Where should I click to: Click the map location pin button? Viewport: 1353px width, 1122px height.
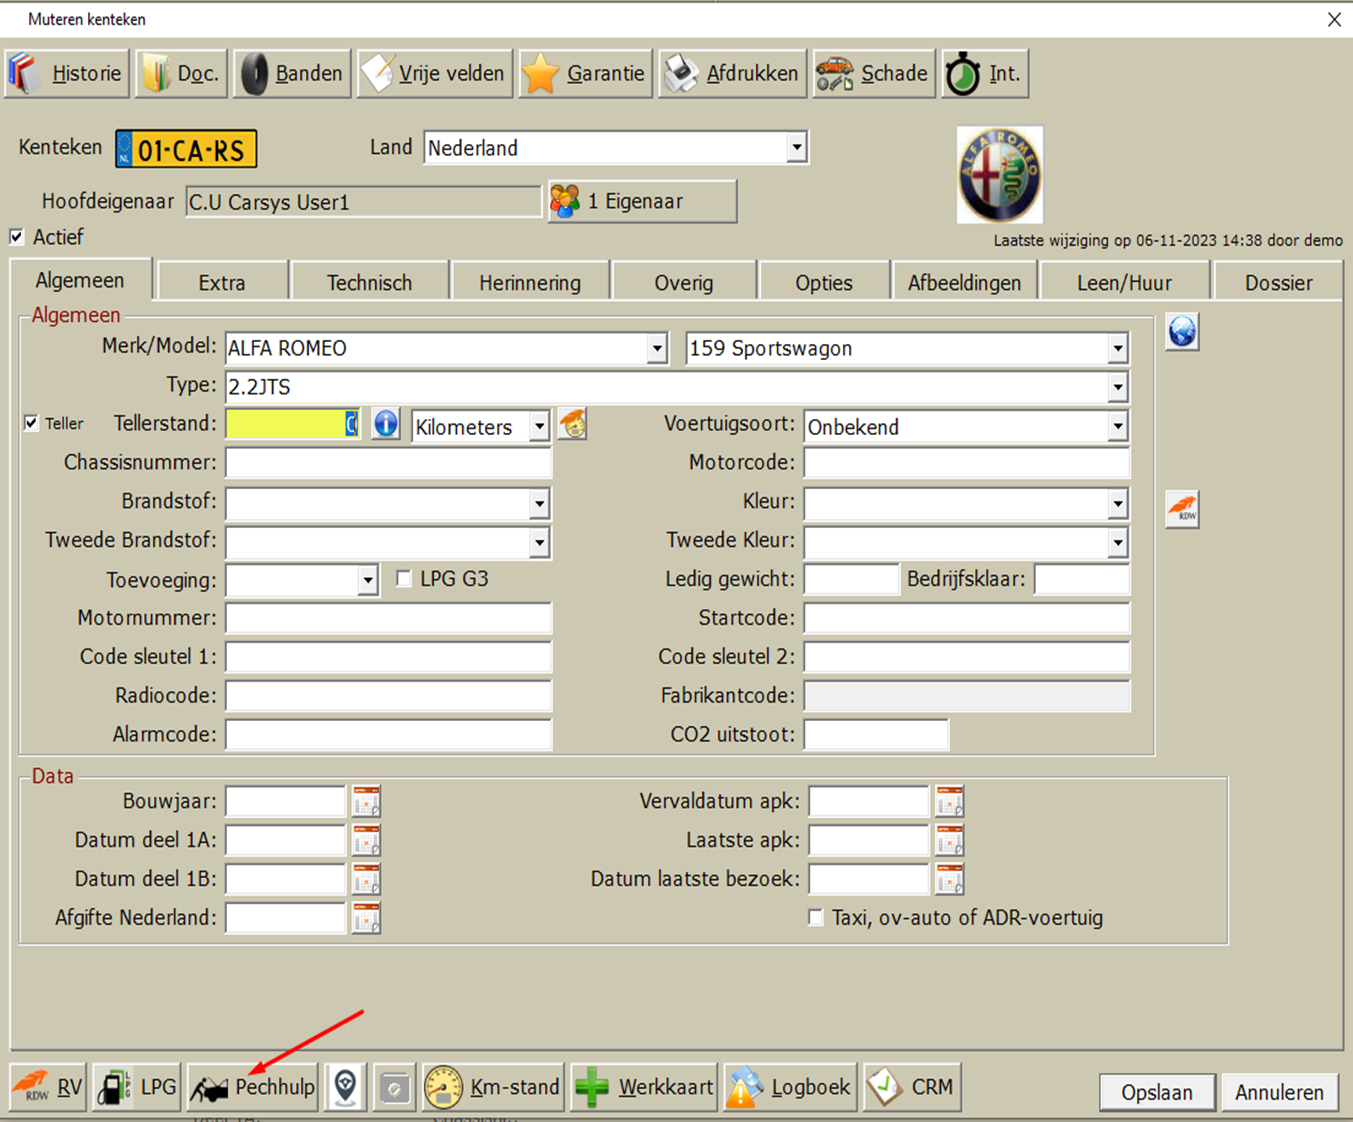click(345, 1087)
